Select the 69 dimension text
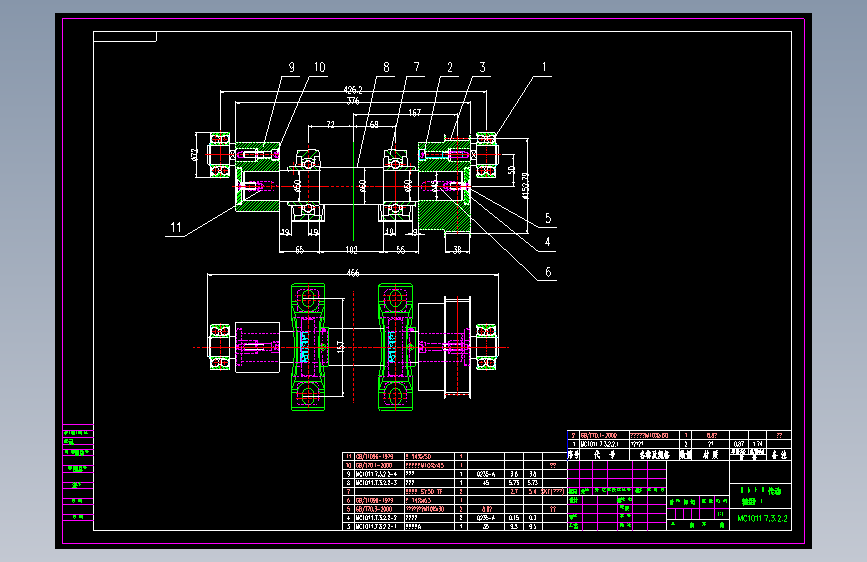This screenshot has width=867, height=562. [x=374, y=125]
